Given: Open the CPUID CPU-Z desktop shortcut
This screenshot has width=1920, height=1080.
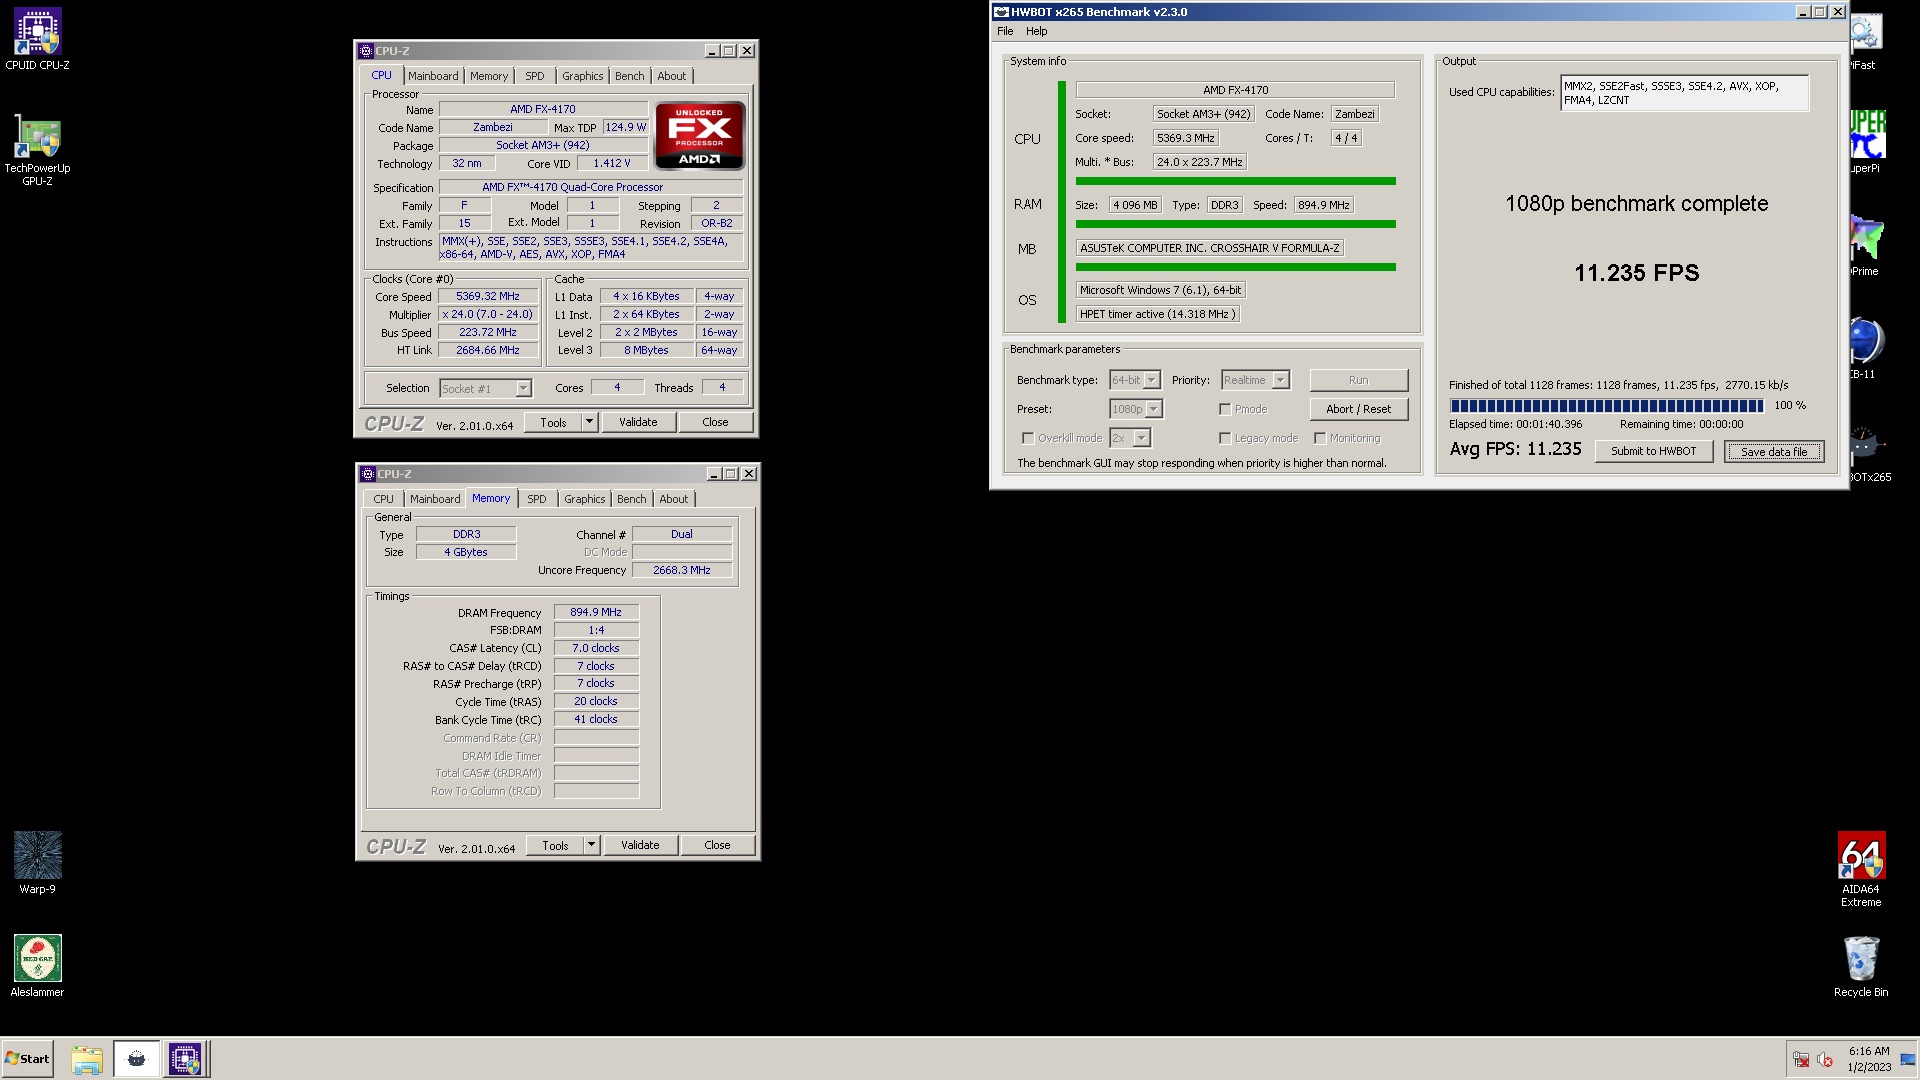Looking at the screenshot, I should coord(37,39).
